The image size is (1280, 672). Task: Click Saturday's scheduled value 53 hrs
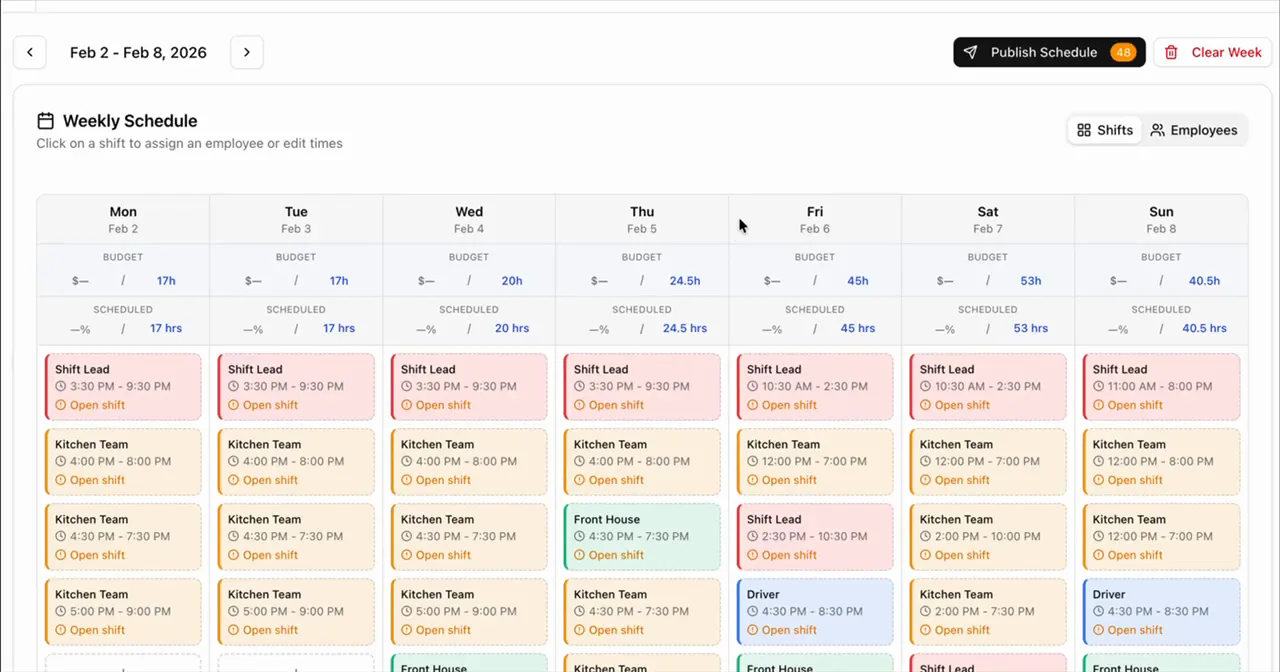click(1031, 328)
